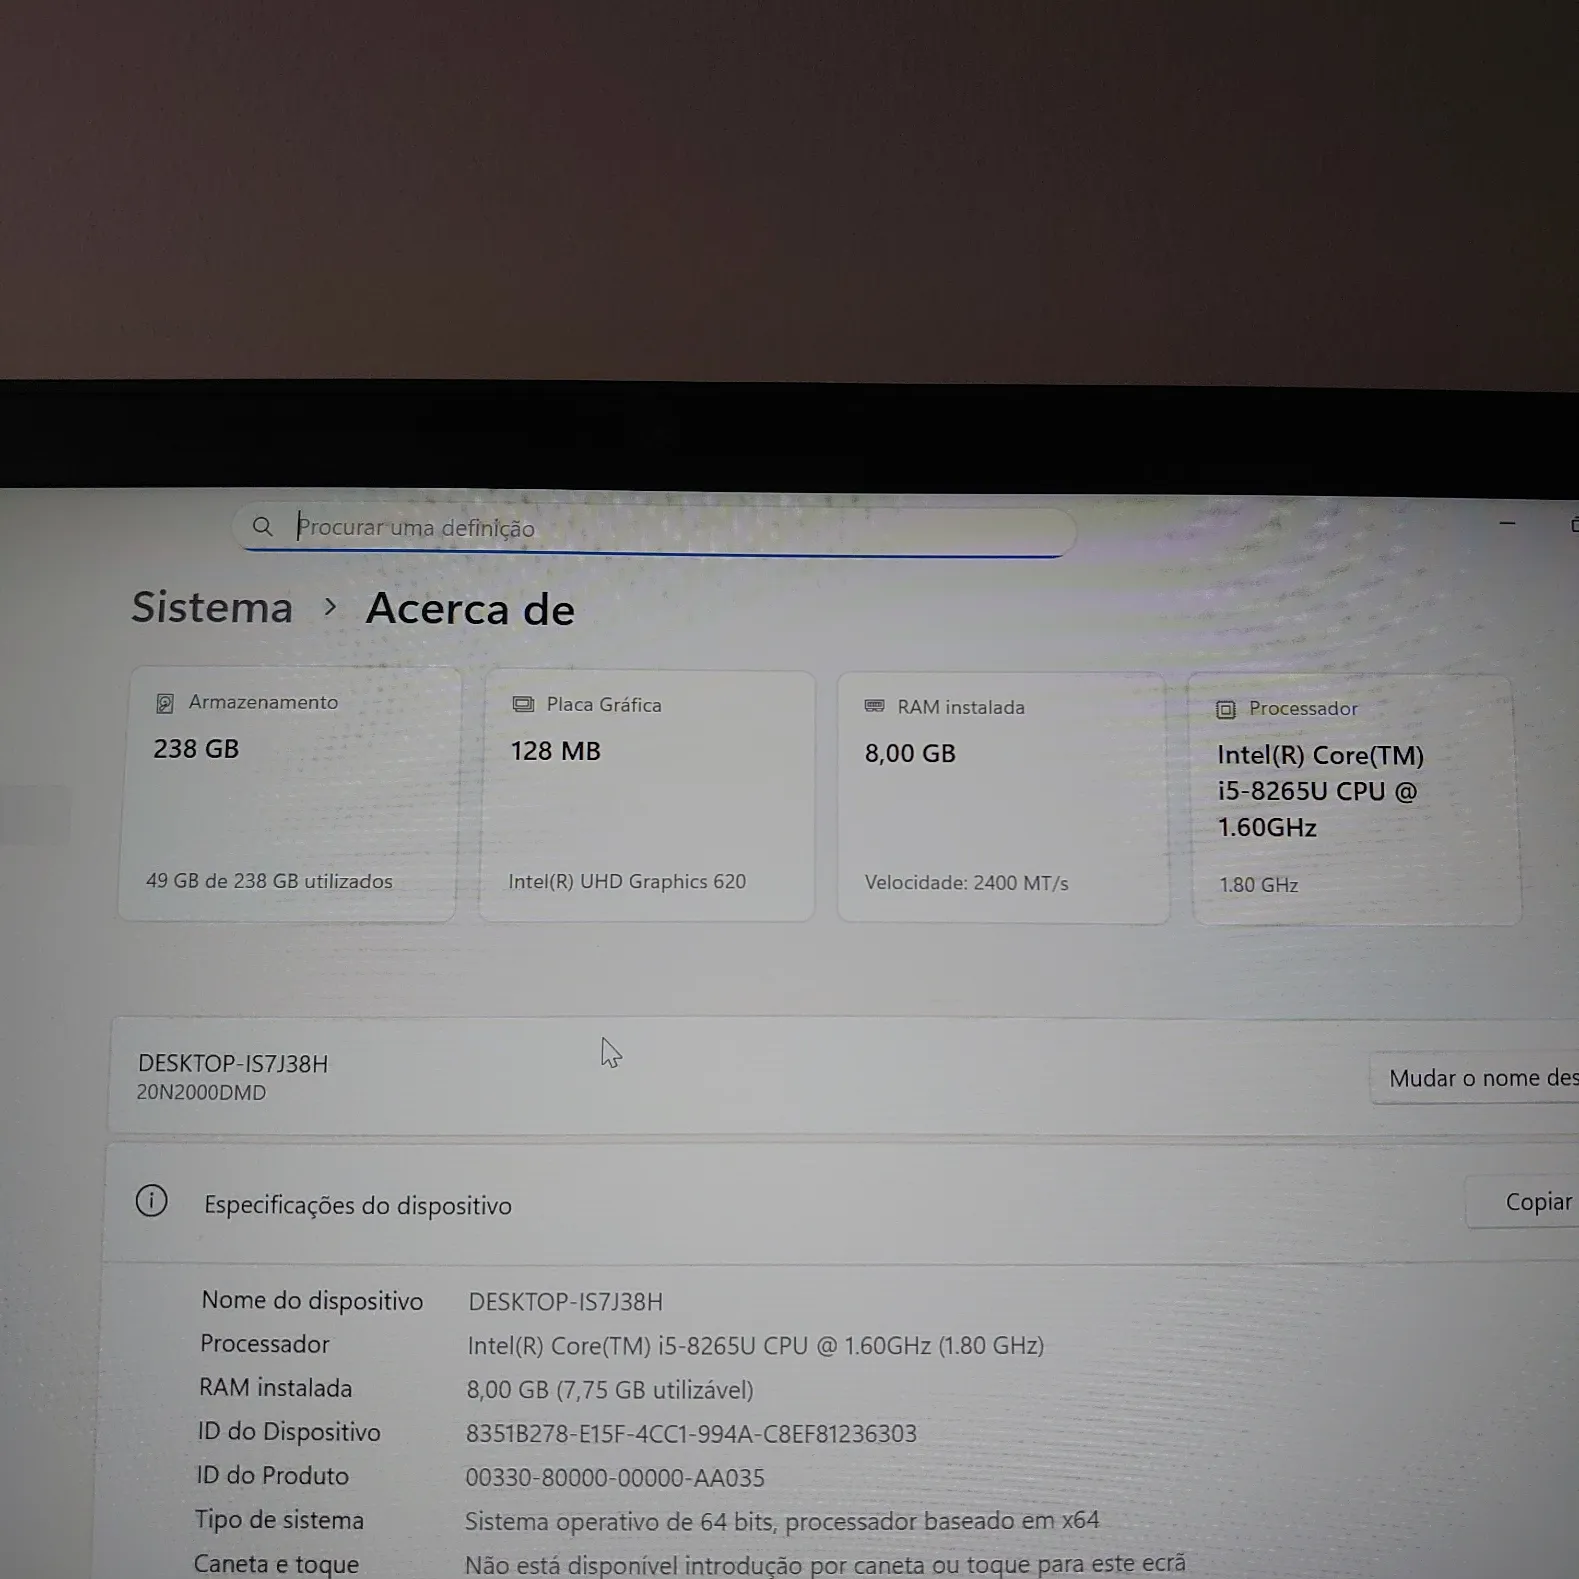1579x1579 pixels.
Task: Focus the 'Procurar uma definição' search field
Action: (x=655, y=529)
